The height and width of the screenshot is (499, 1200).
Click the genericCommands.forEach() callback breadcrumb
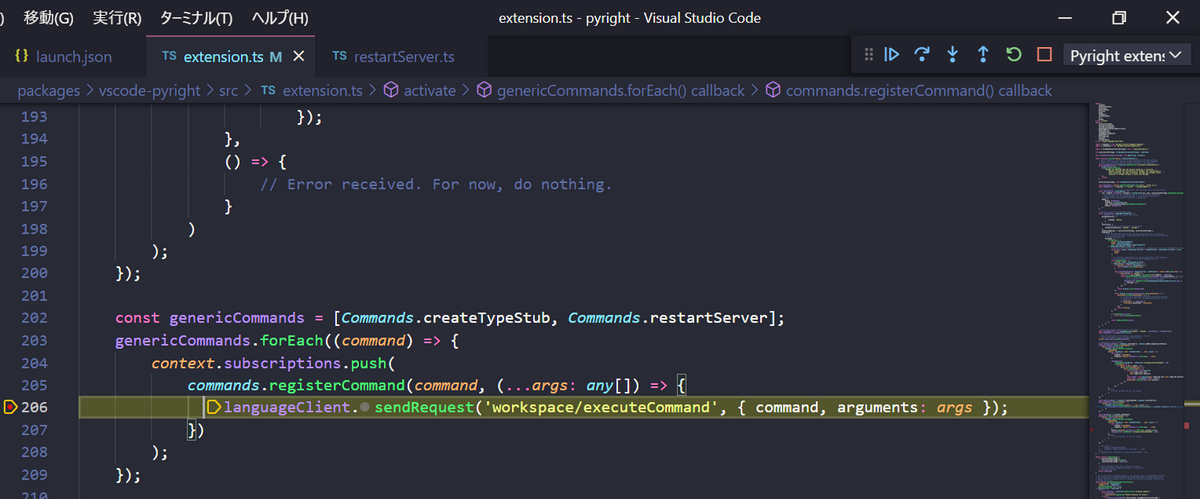(610, 90)
